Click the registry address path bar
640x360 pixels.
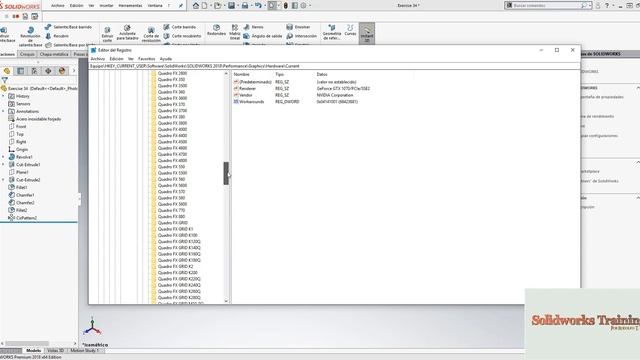[x=334, y=66]
